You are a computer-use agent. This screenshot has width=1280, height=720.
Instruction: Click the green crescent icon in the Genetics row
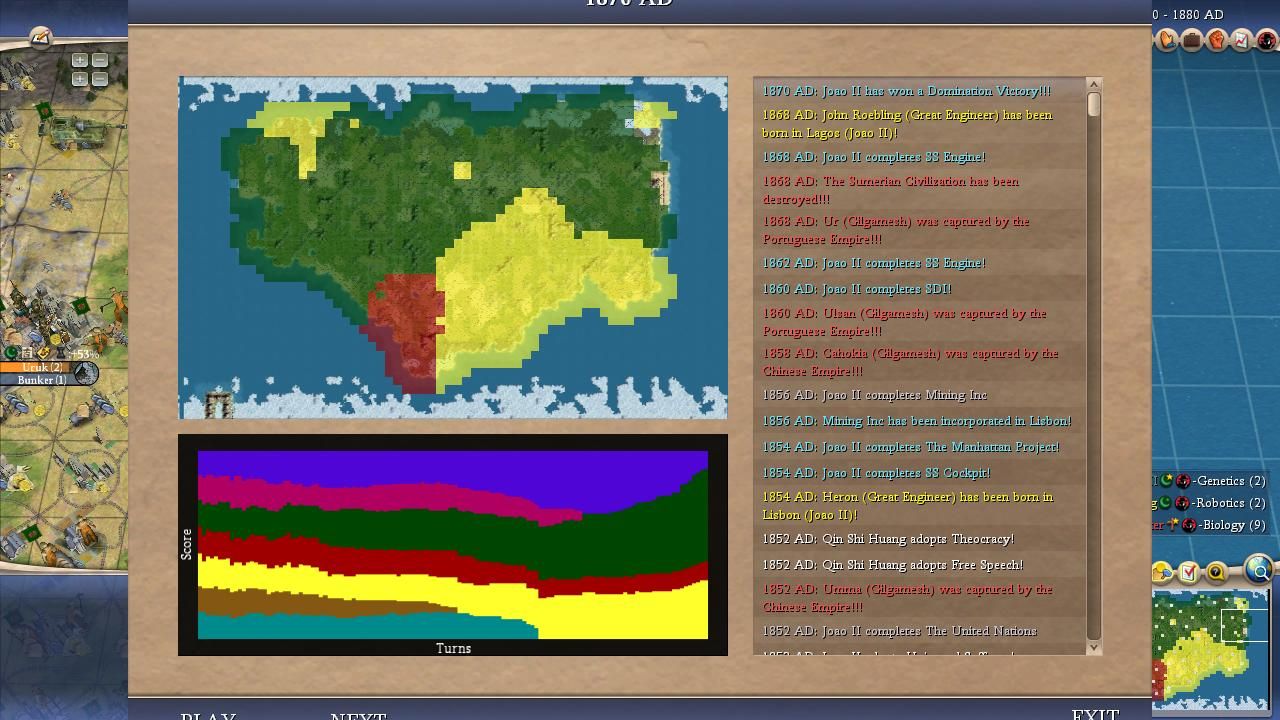point(1166,481)
